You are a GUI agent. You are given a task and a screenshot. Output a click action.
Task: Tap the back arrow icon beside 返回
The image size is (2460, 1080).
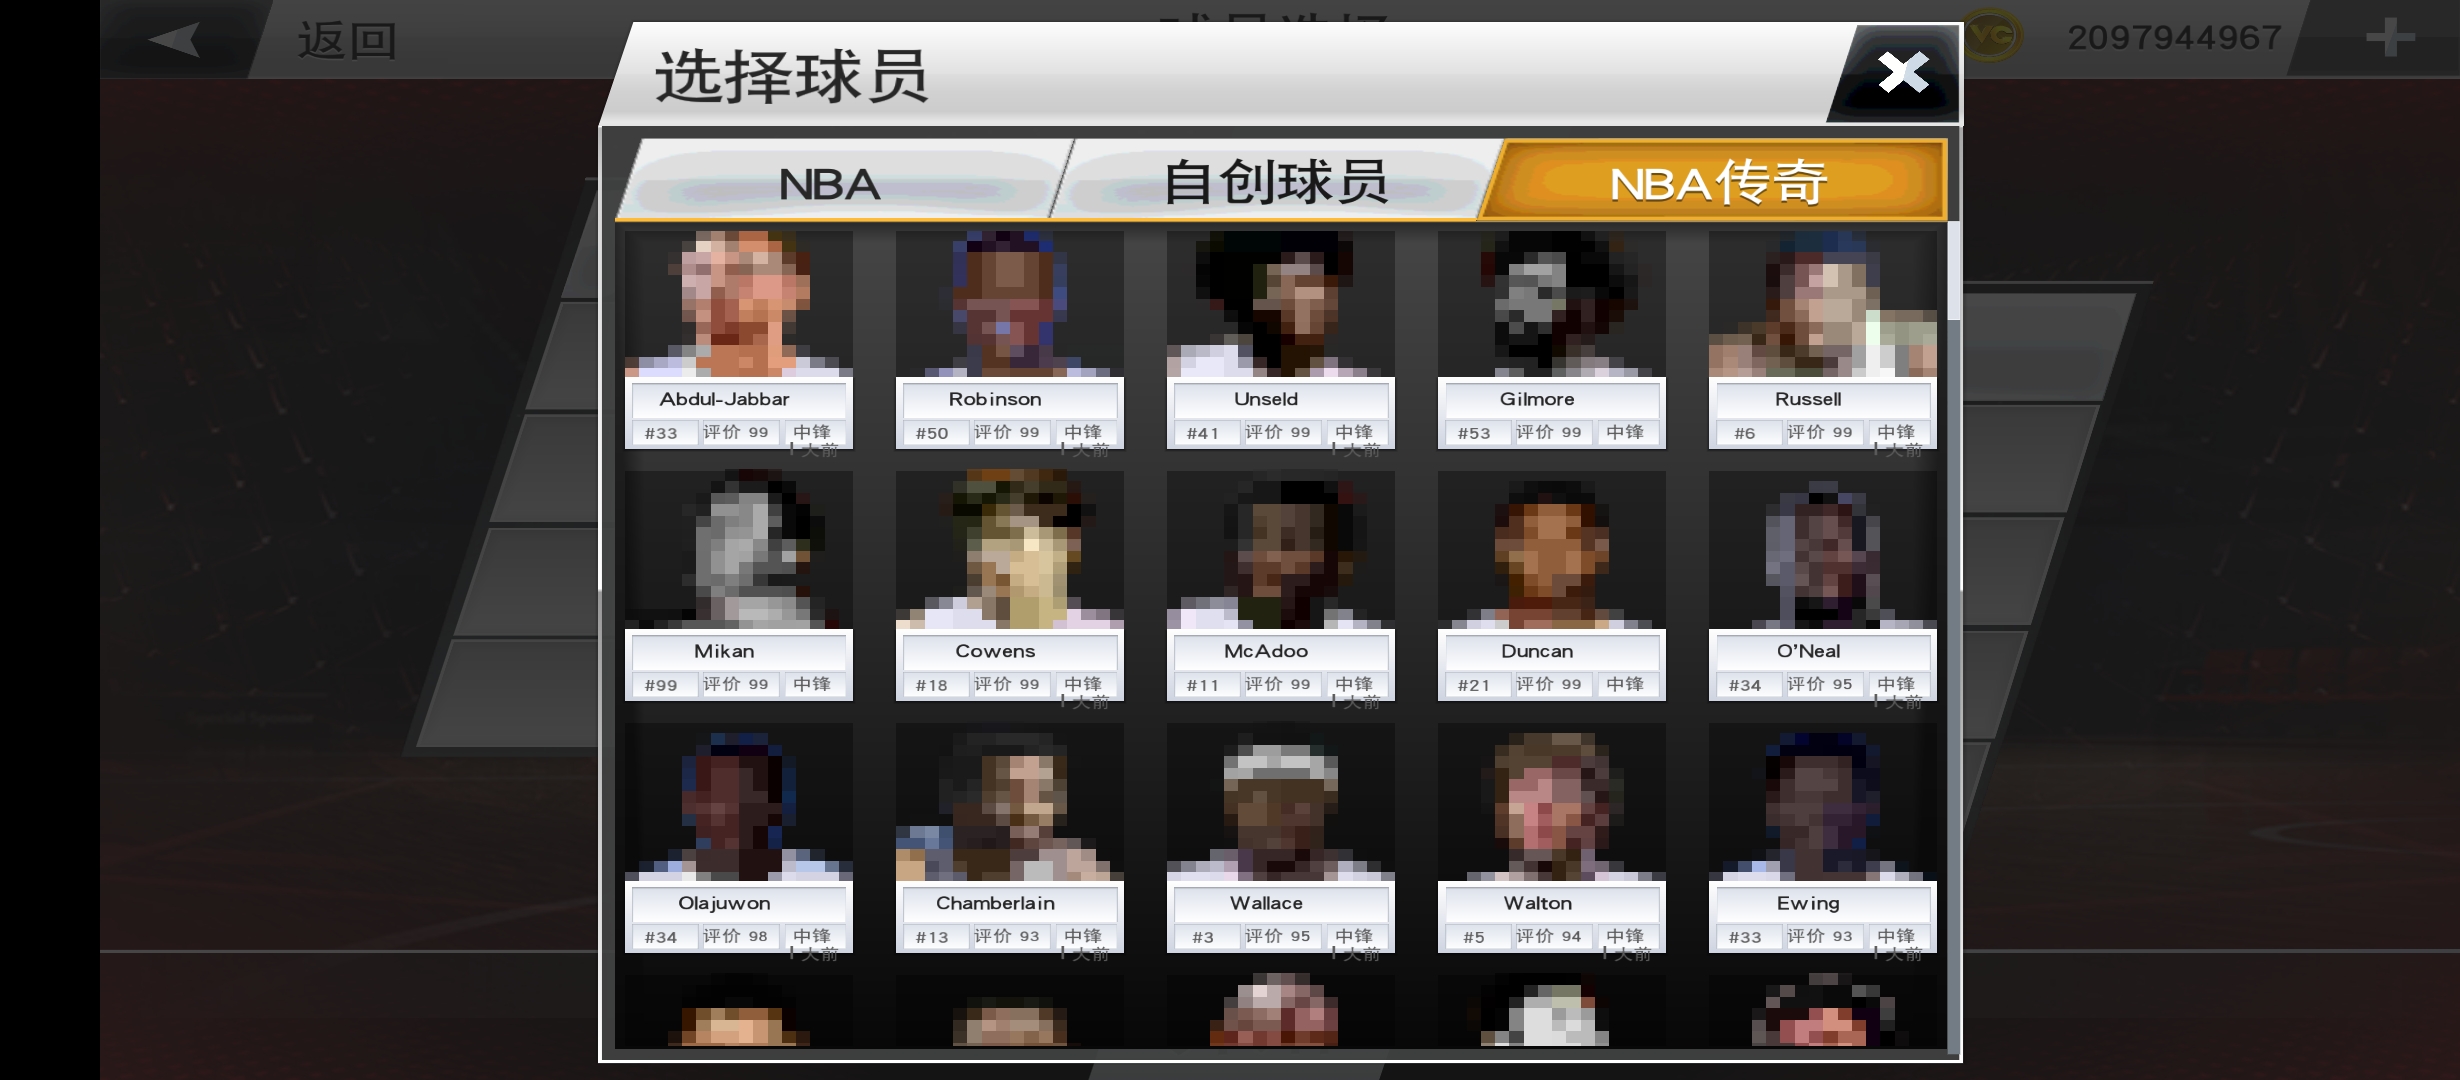(175, 40)
